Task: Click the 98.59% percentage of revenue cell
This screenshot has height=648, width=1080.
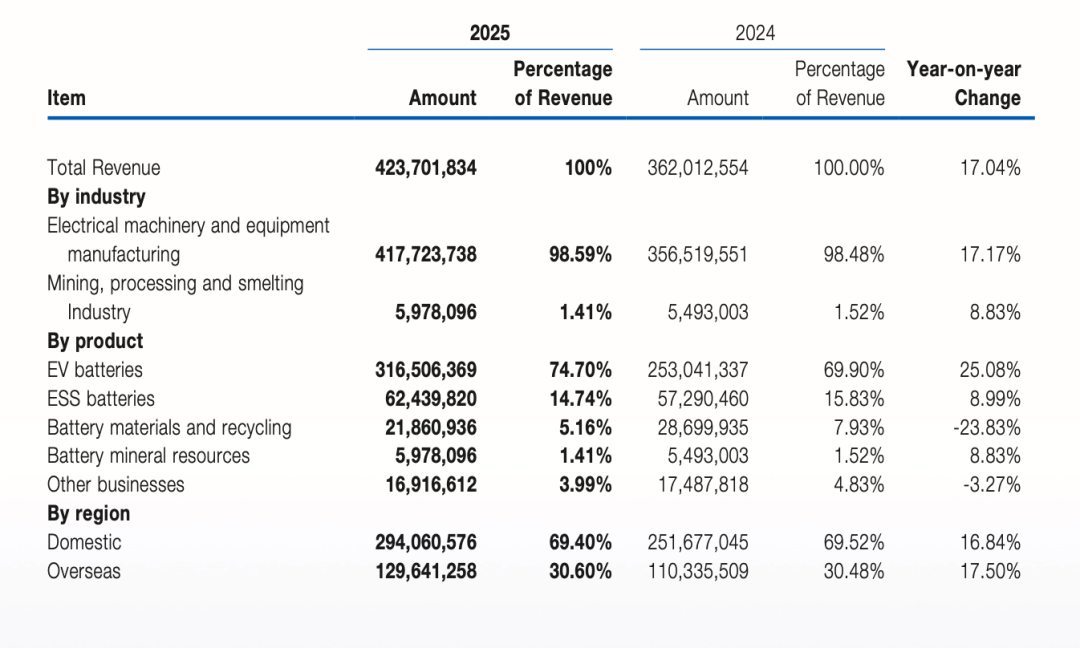Action: (x=580, y=255)
